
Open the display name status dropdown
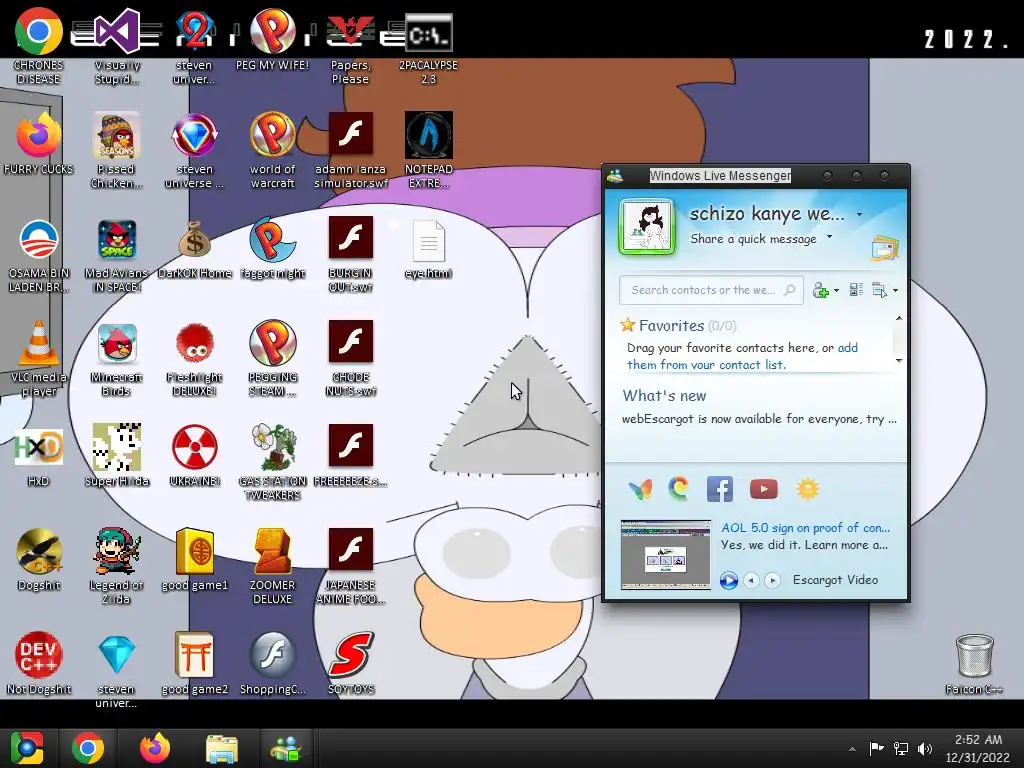click(859, 214)
